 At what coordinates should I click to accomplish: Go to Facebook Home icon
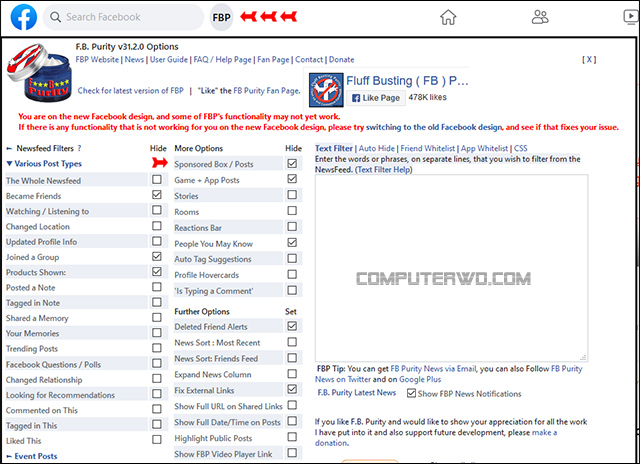click(448, 17)
